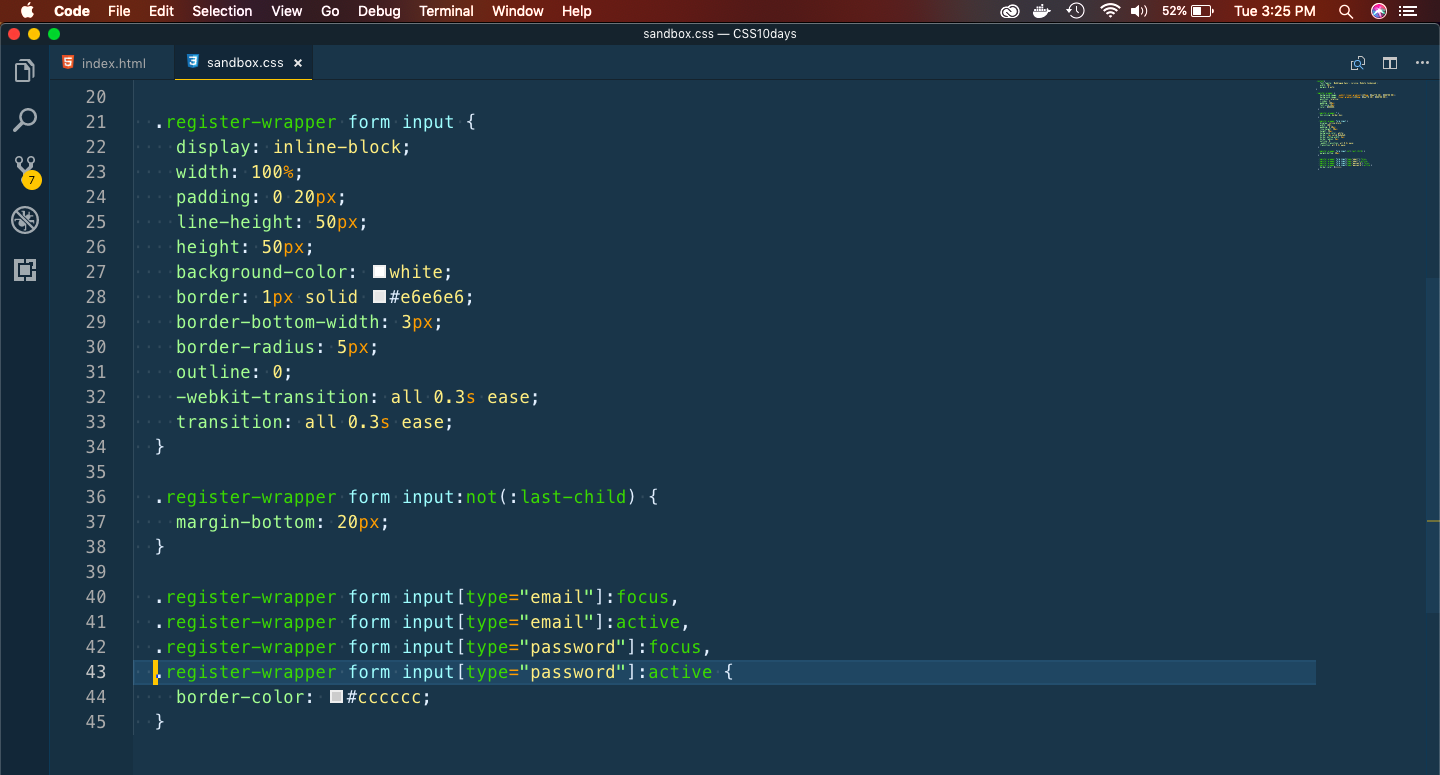Screen dimensions: 1440x775
Task: Click 'input[type="password"]:focus,' on line 42
Action: [x=557, y=647]
